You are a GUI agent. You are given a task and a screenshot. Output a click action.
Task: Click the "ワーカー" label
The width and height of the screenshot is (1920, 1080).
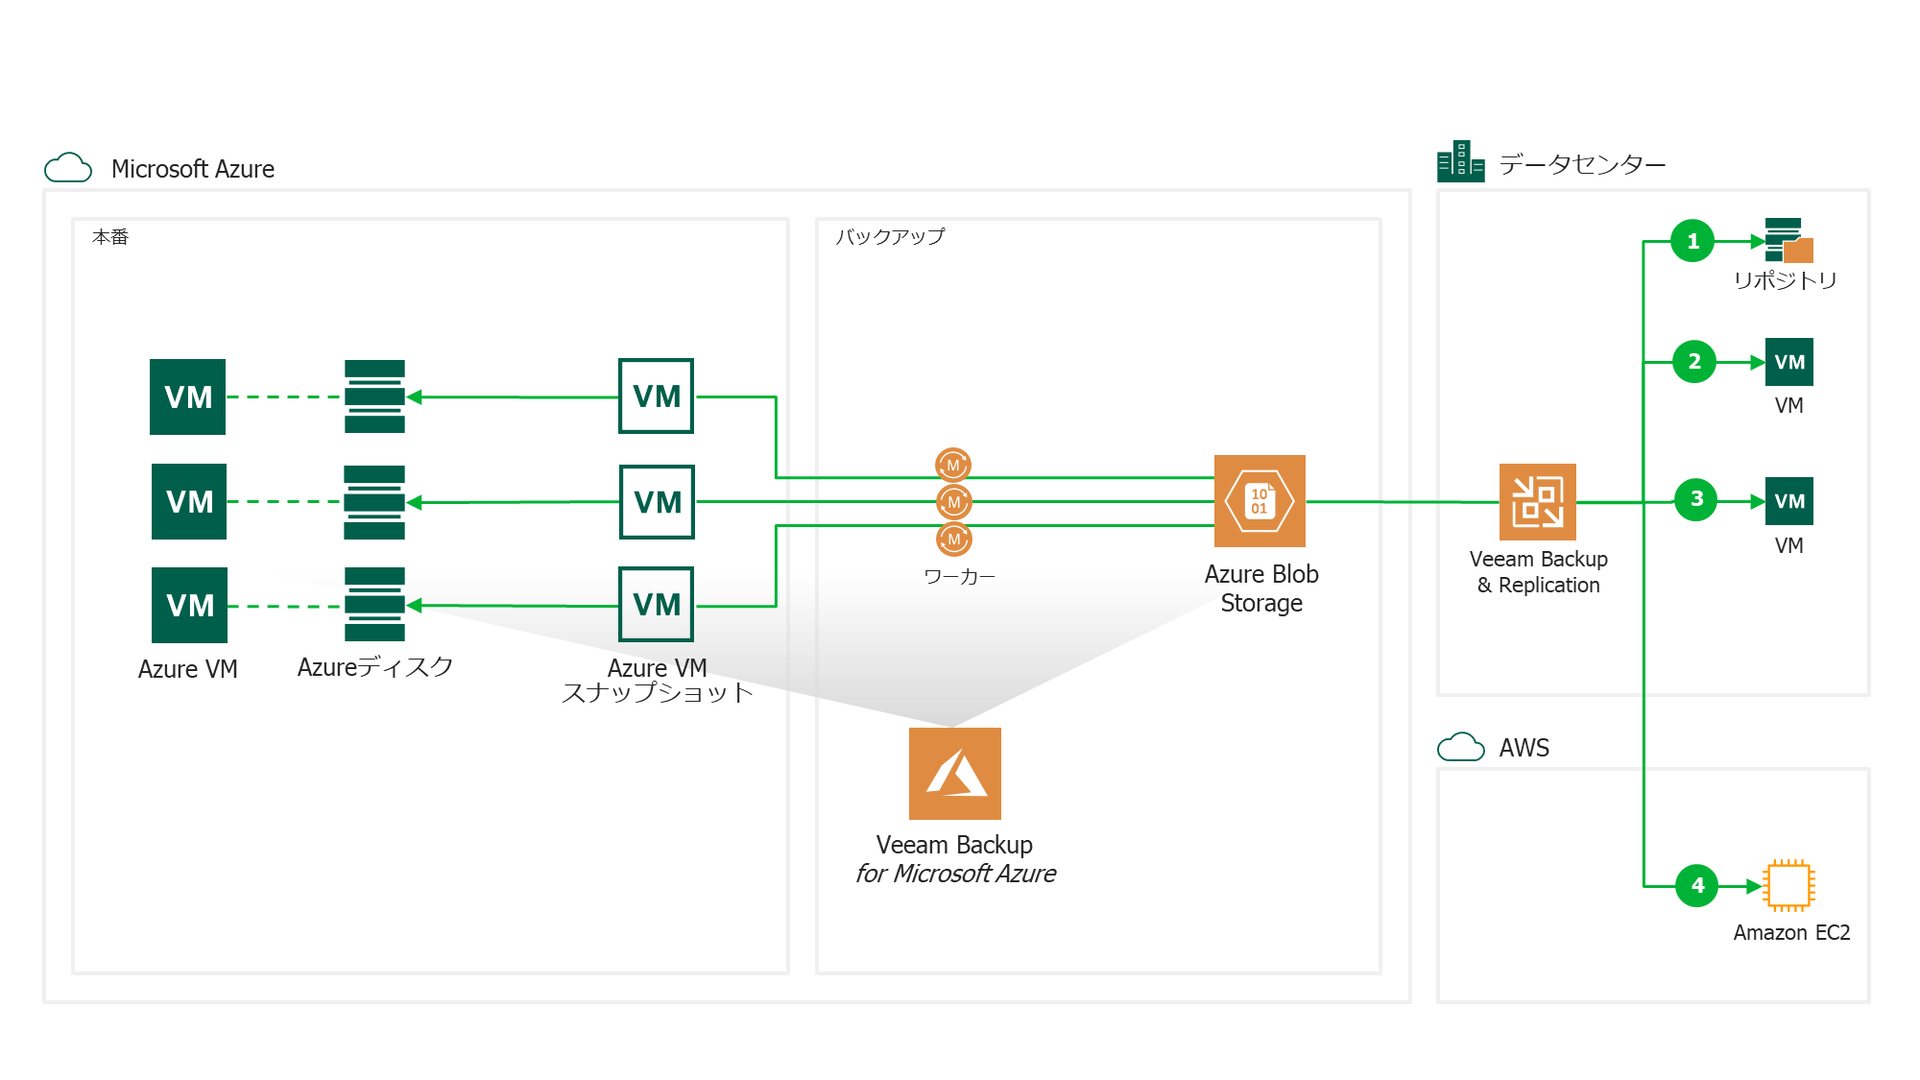tap(959, 577)
